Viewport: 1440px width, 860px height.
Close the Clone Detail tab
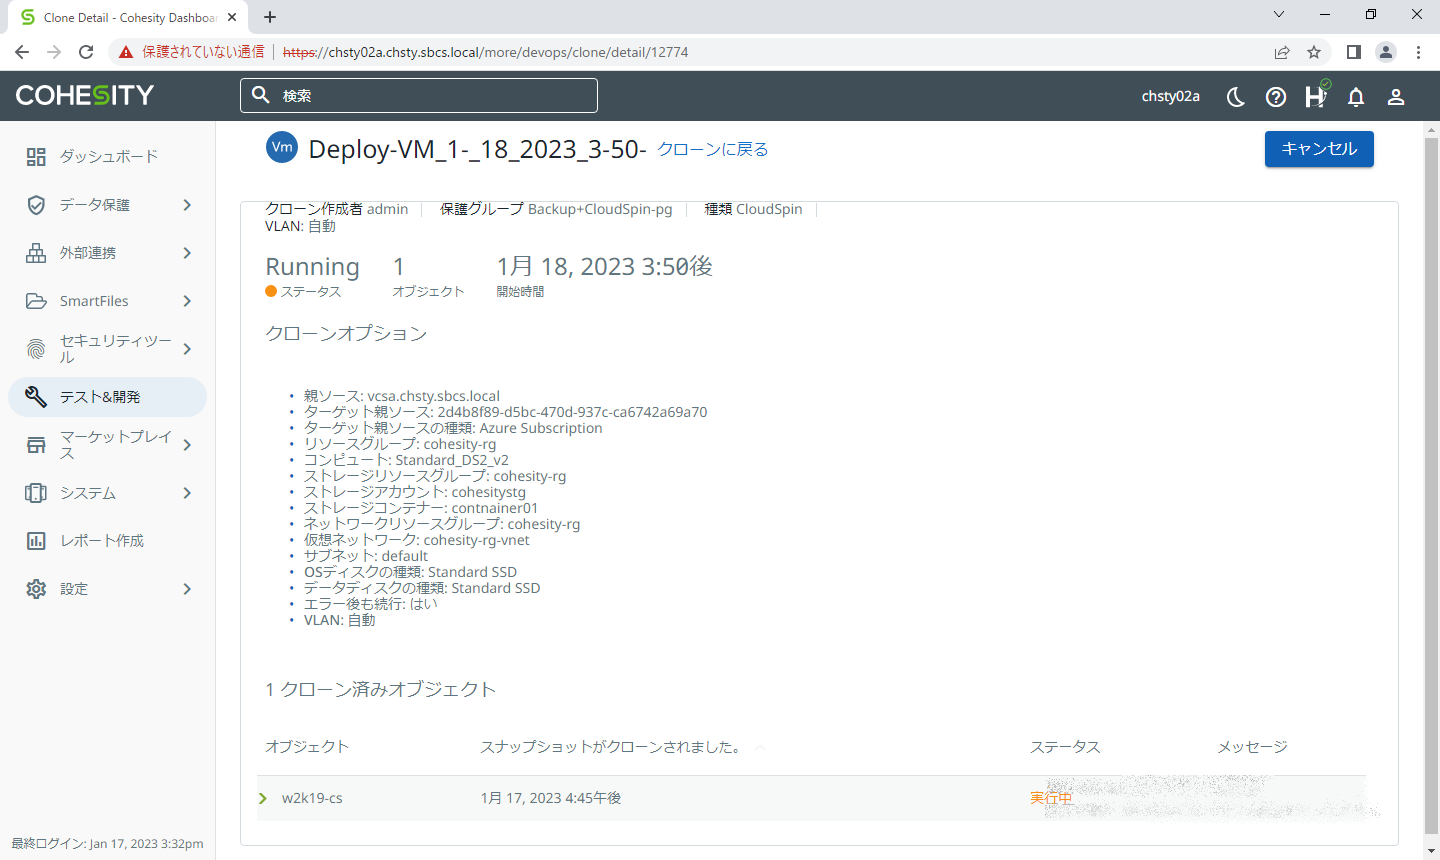tap(233, 17)
